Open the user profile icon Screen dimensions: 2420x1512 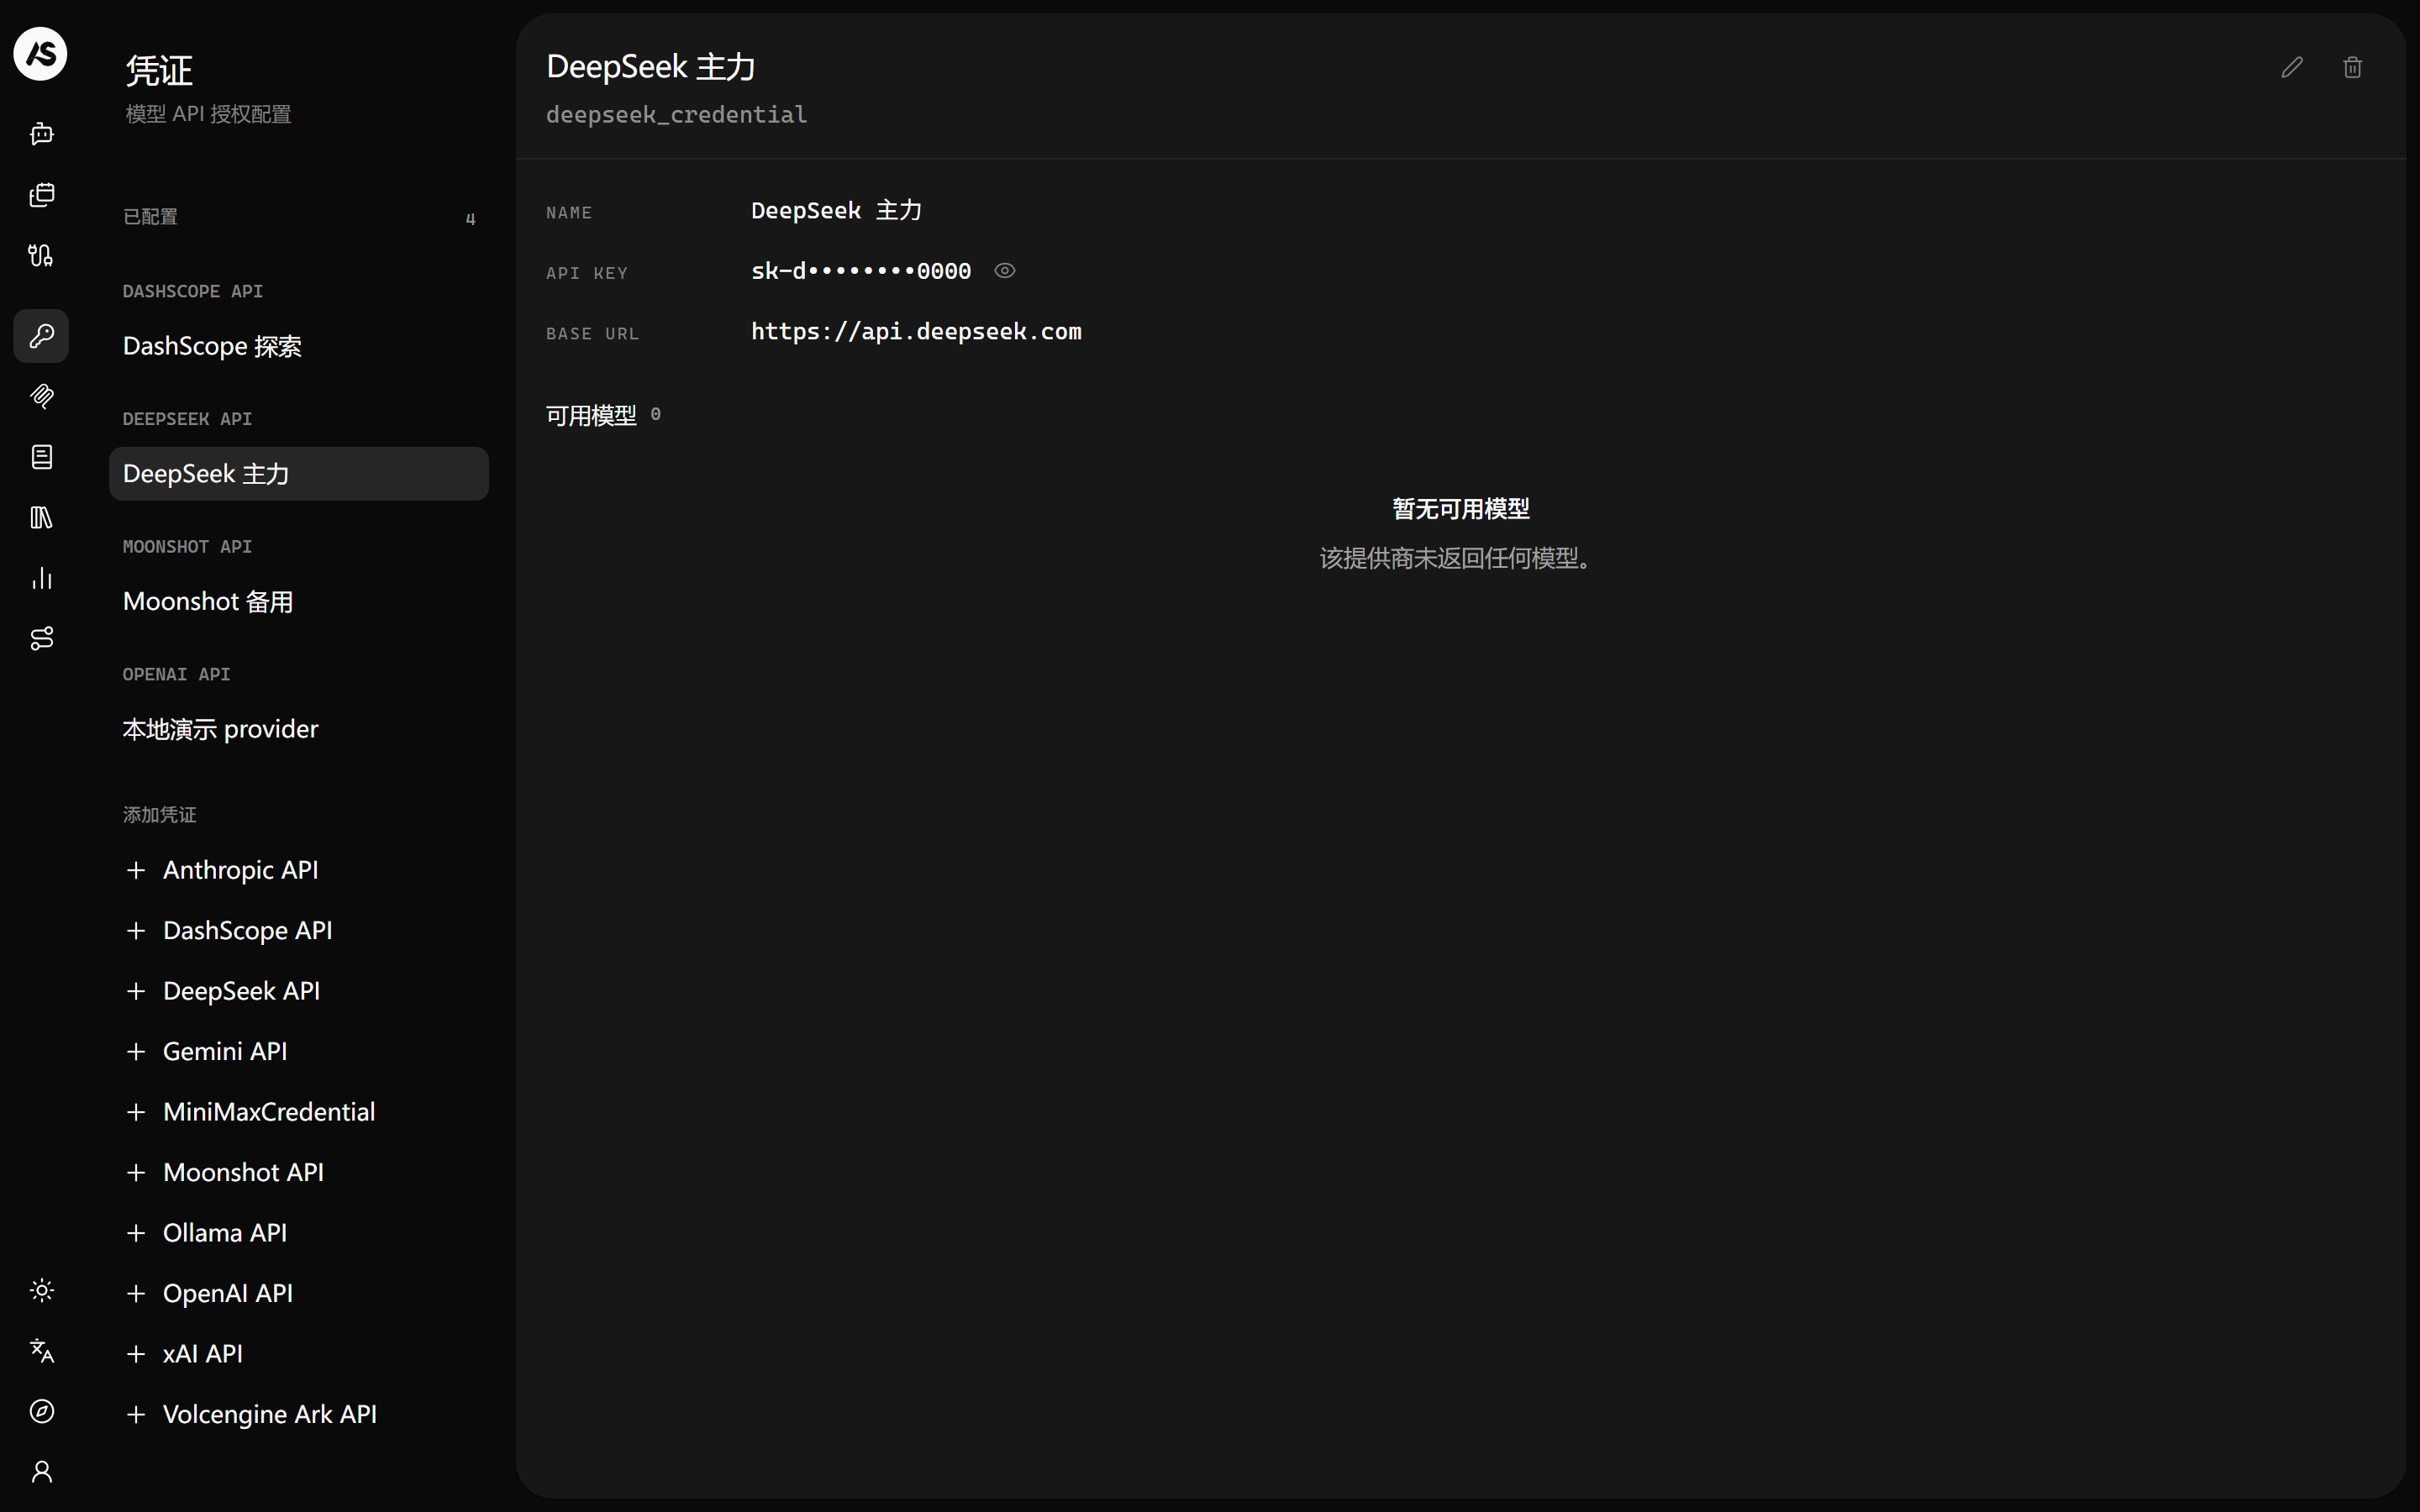coord(41,1472)
